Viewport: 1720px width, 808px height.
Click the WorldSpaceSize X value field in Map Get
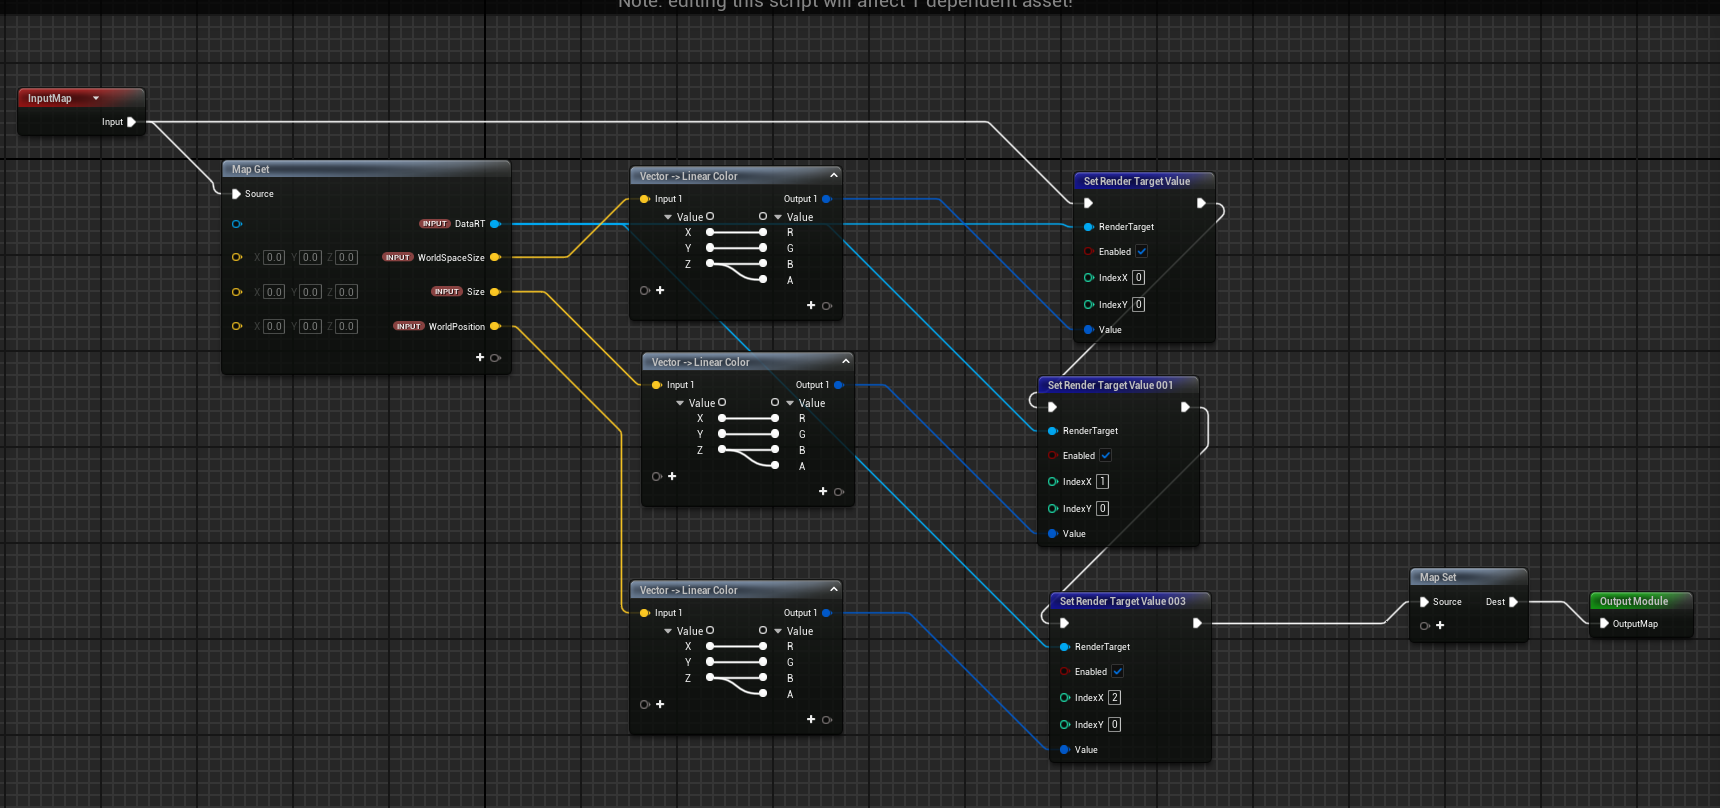point(274,258)
